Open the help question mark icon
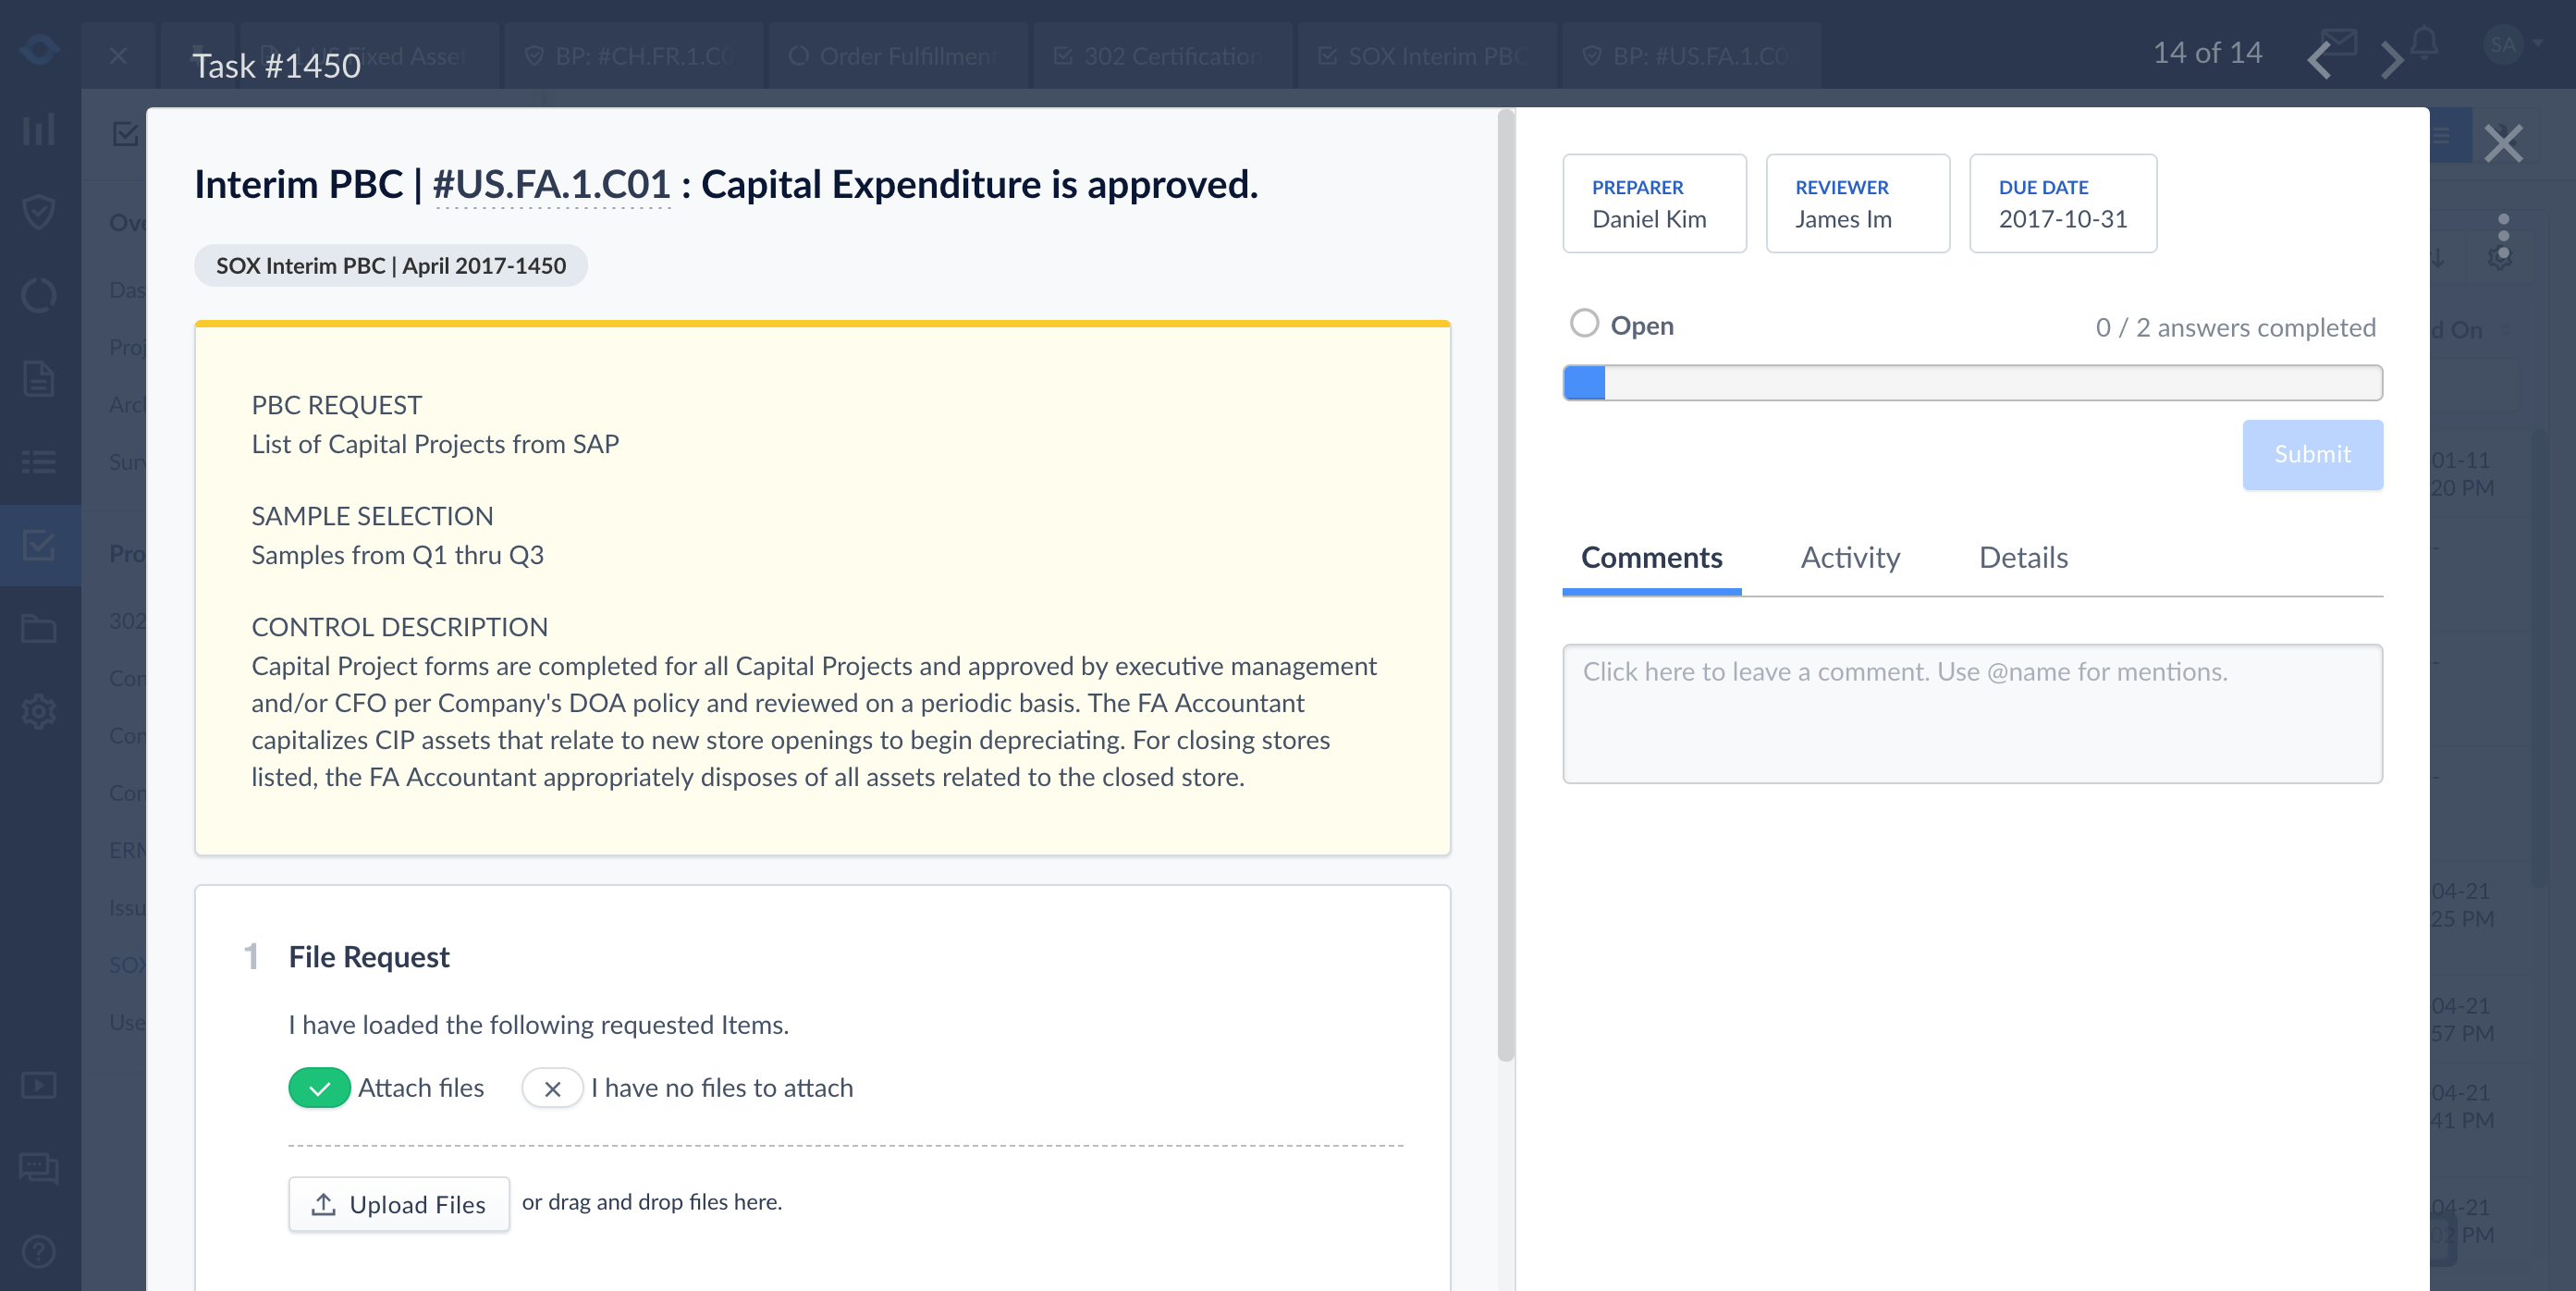 click(39, 1250)
